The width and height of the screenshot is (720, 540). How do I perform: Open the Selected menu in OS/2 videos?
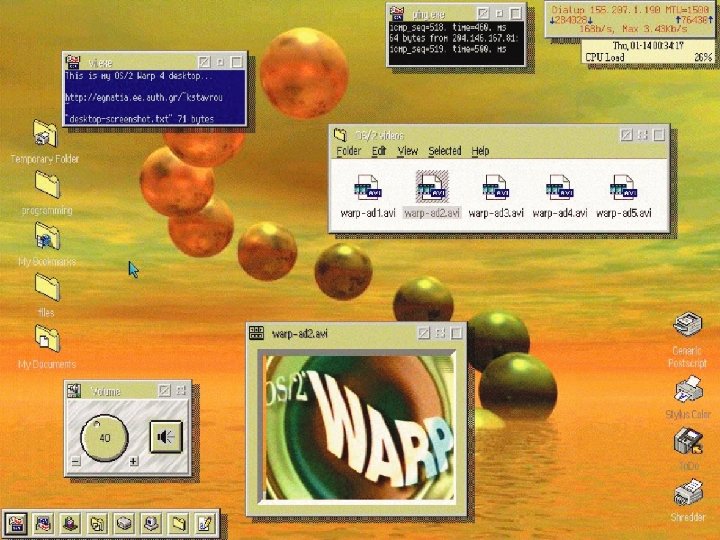444,151
